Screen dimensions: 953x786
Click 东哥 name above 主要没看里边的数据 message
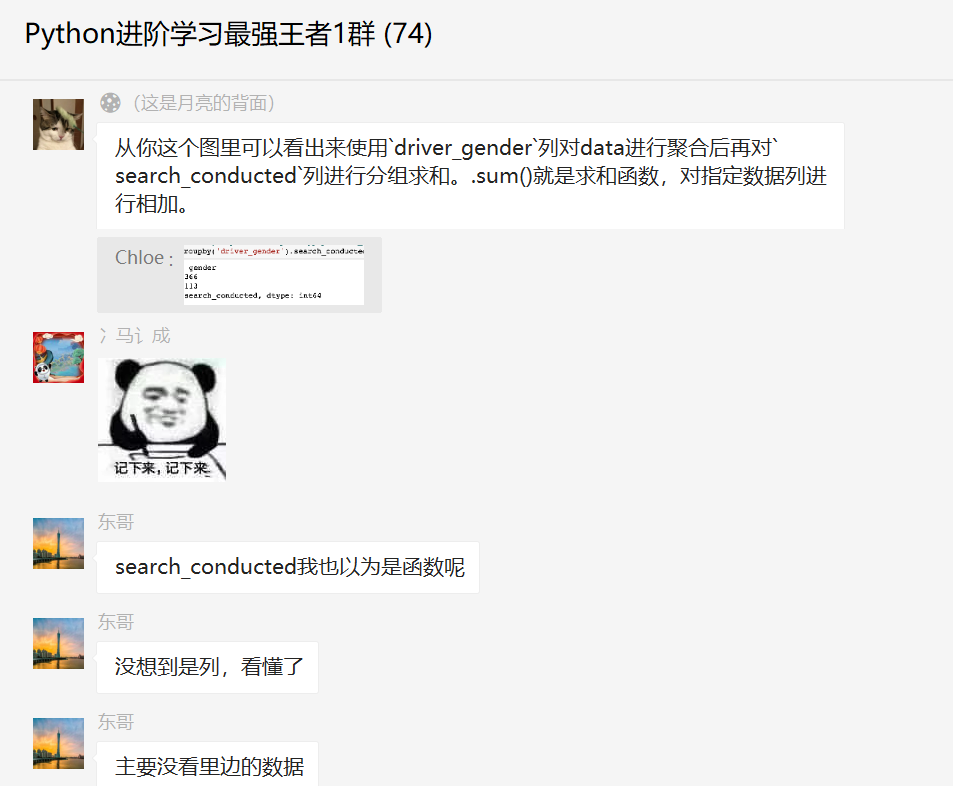click(x=116, y=722)
